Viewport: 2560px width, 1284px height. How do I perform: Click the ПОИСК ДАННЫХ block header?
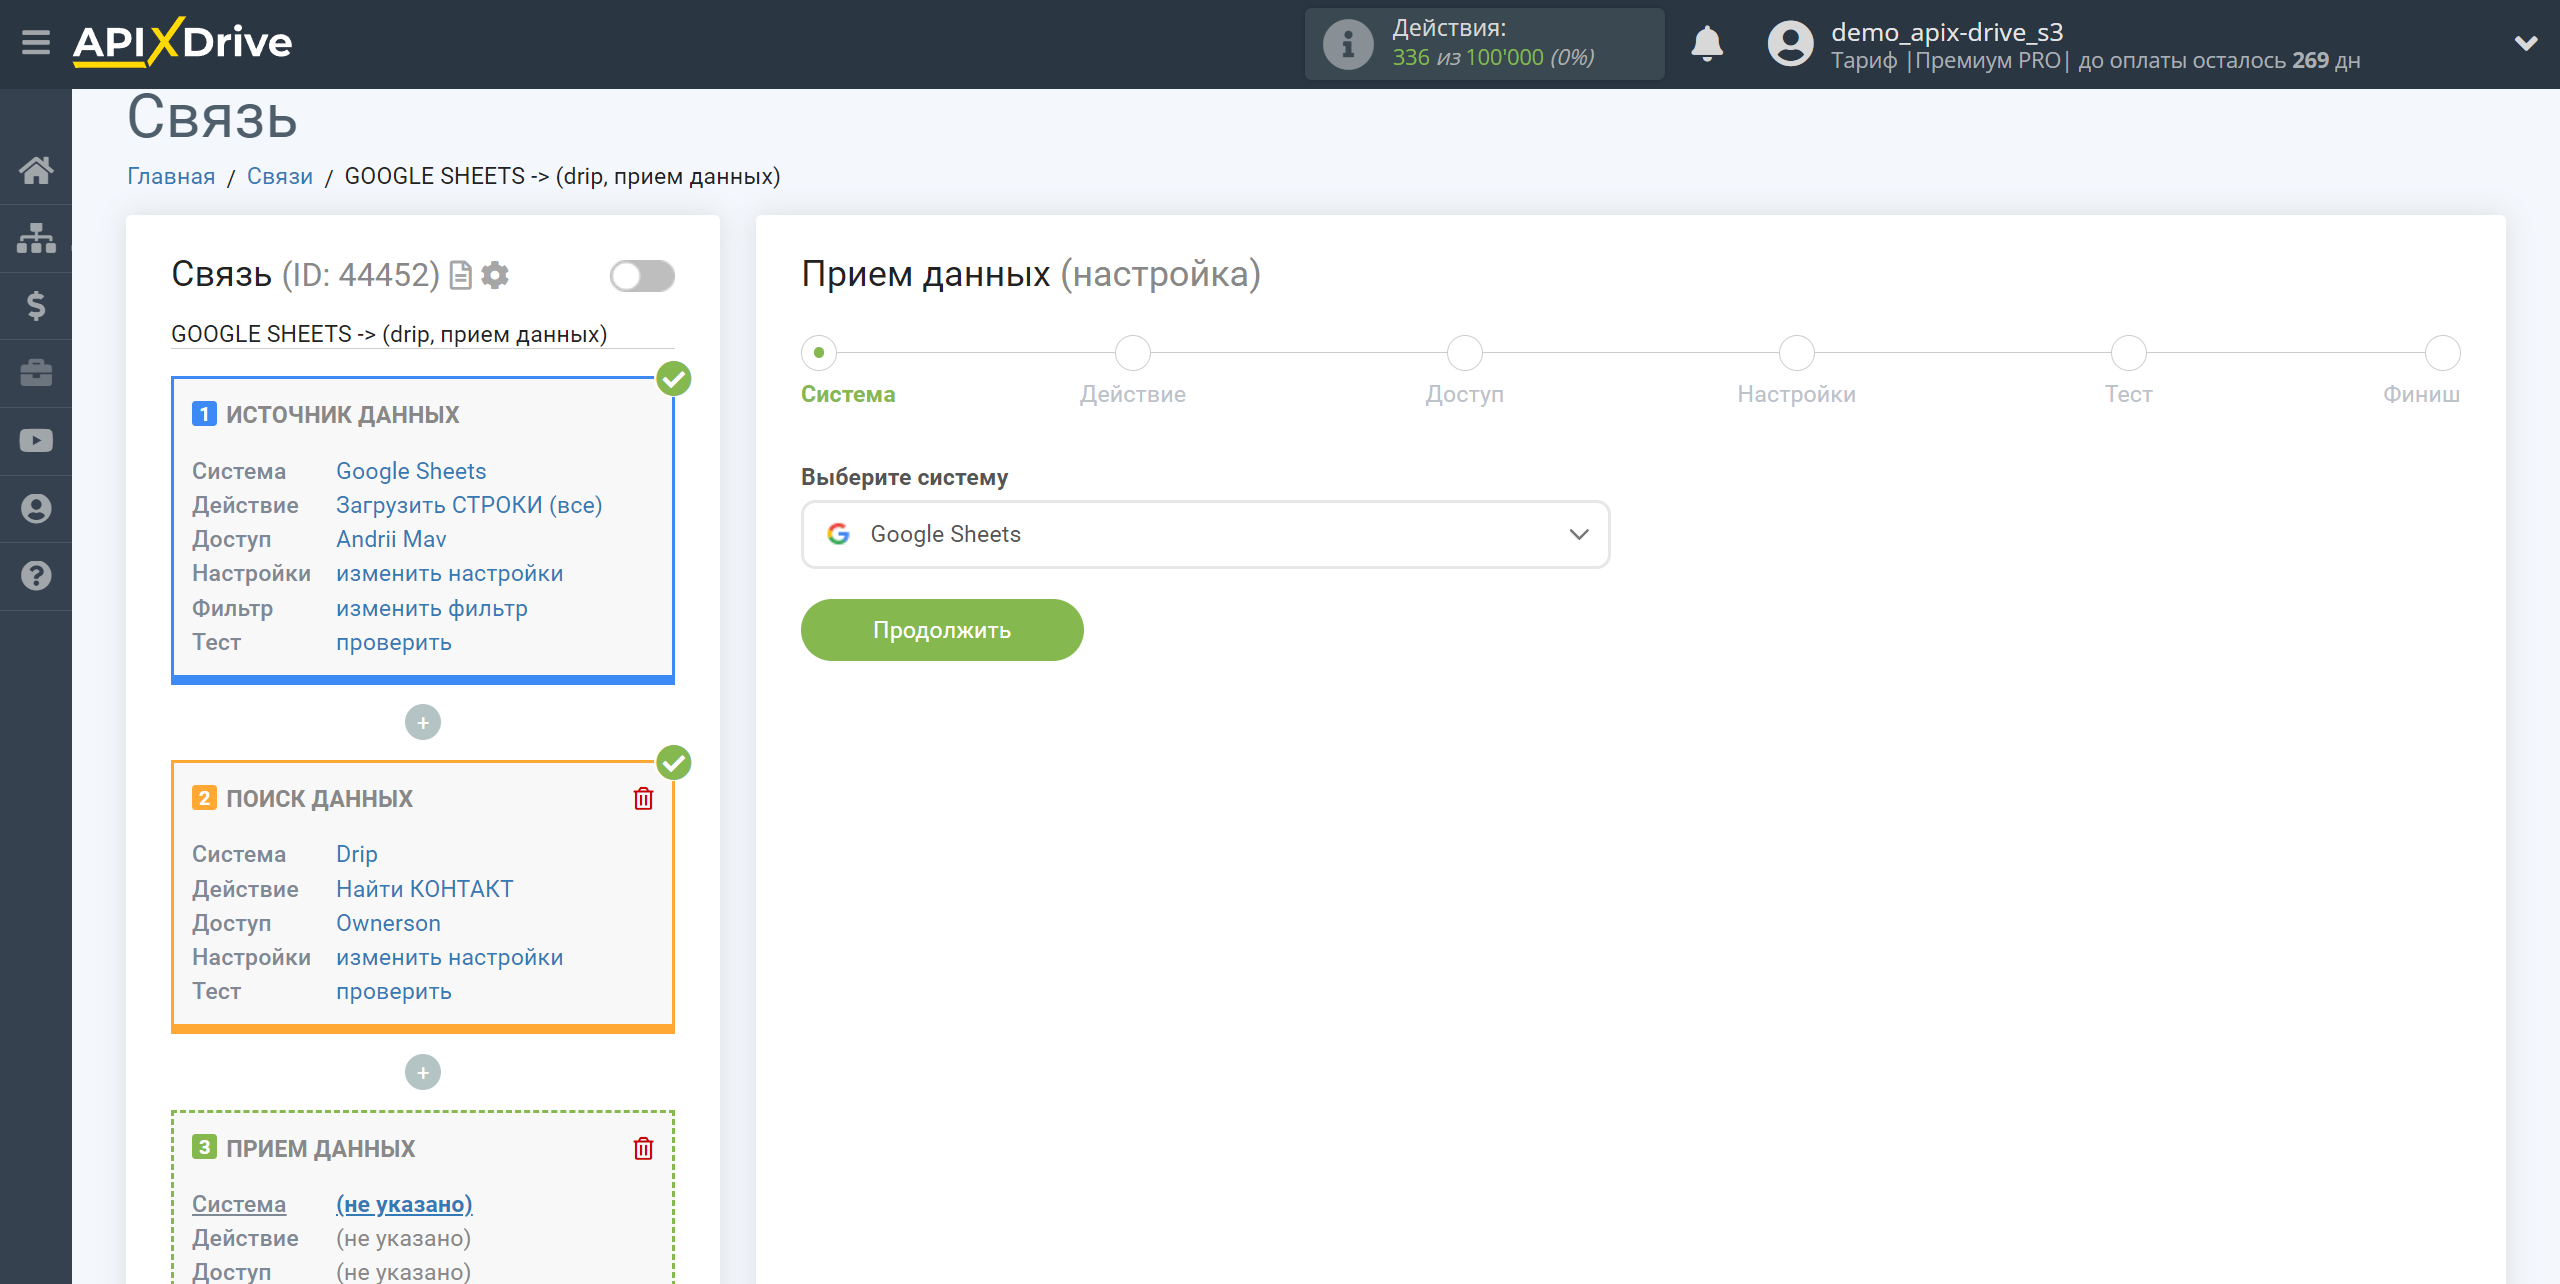(319, 798)
